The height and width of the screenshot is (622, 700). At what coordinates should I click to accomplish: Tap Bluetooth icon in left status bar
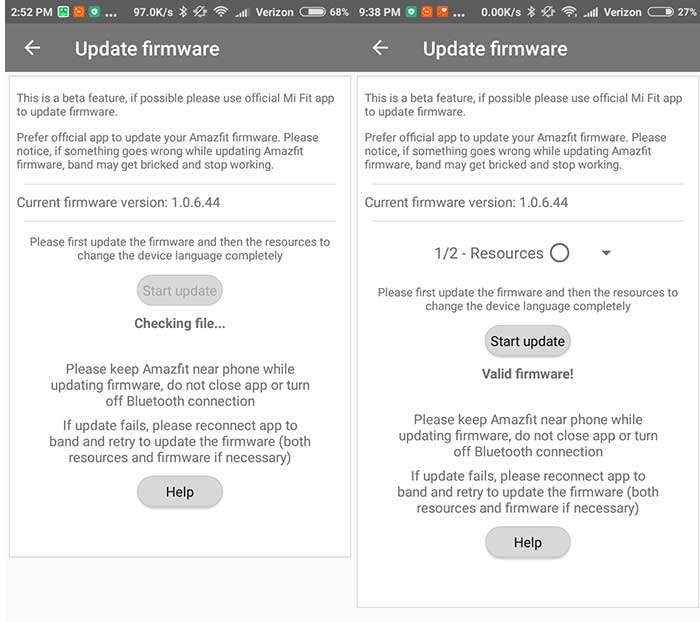point(183,12)
